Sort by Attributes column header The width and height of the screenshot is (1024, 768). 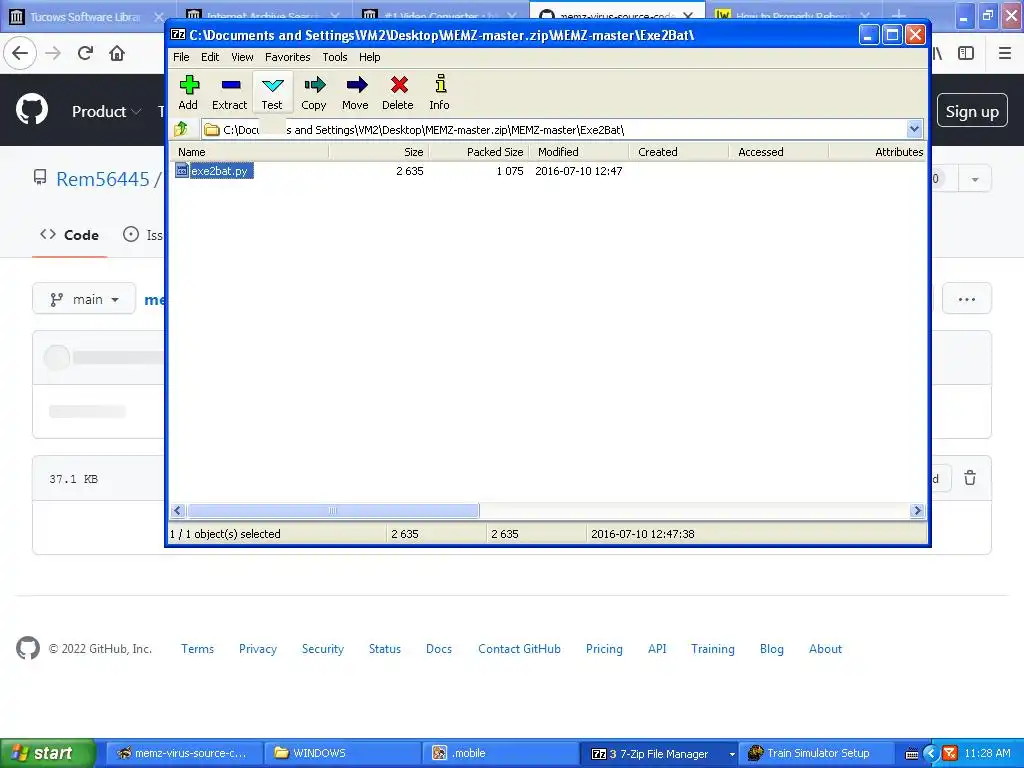click(877, 152)
